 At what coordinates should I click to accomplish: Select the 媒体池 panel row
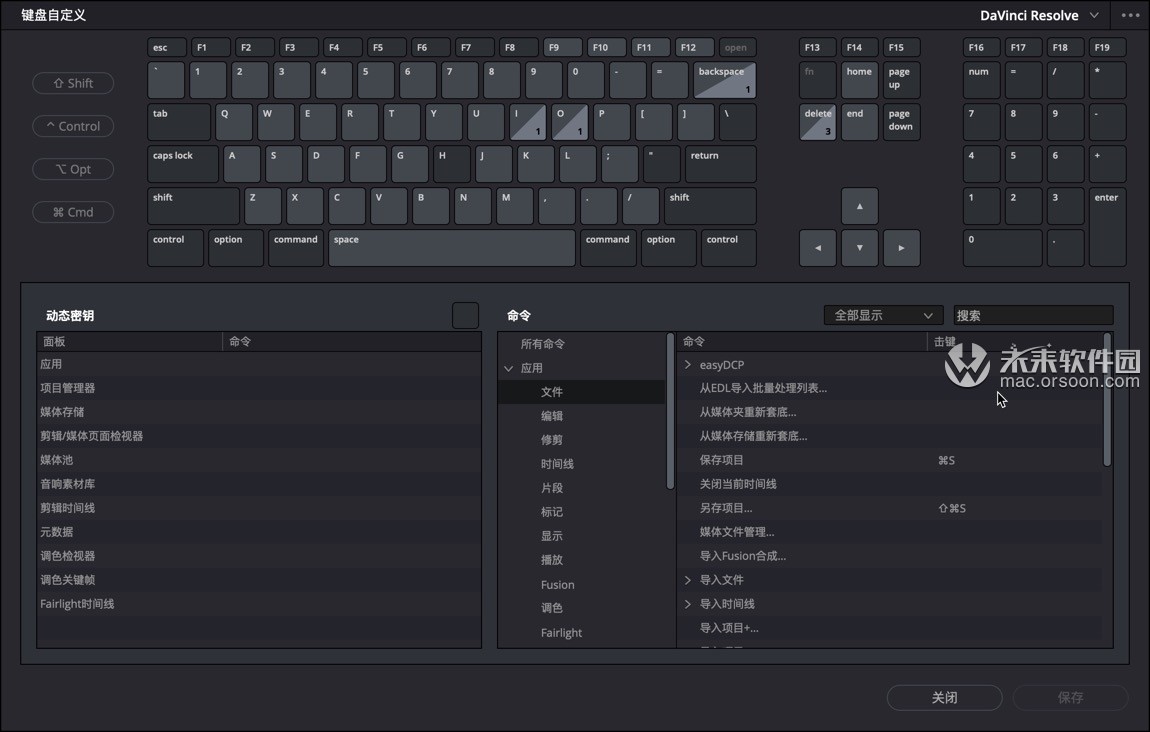tap(259, 460)
